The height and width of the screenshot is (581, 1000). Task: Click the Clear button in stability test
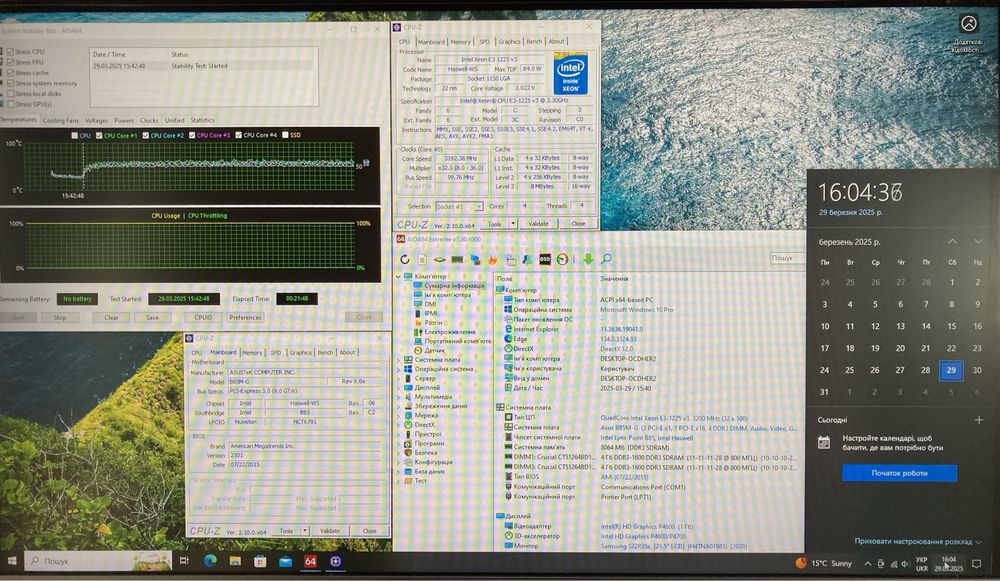pyautogui.click(x=111, y=317)
